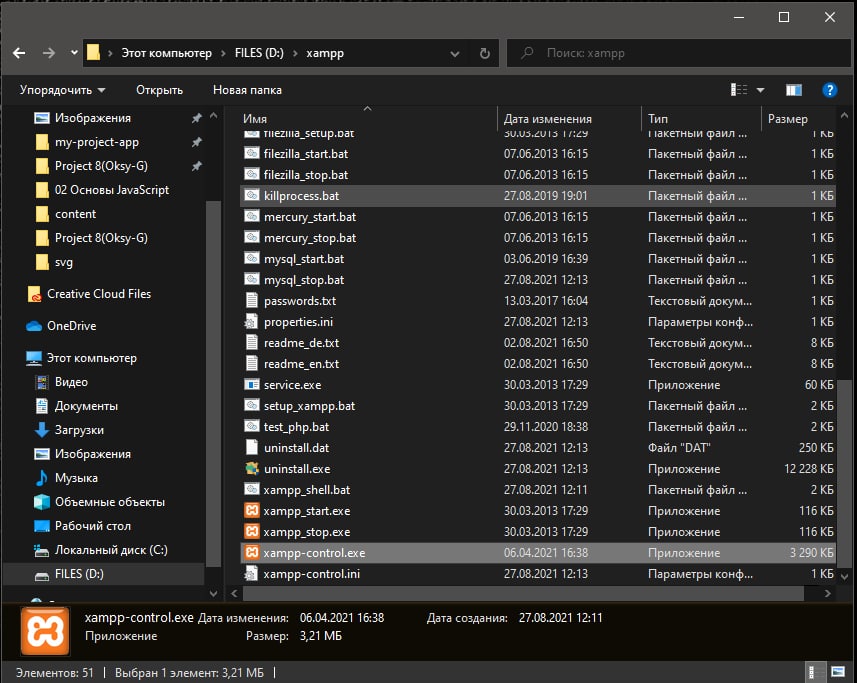Viewport: 857px width, 683px height.
Task: Open Объемные объекты cube icon
Action: [x=42, y=502]
